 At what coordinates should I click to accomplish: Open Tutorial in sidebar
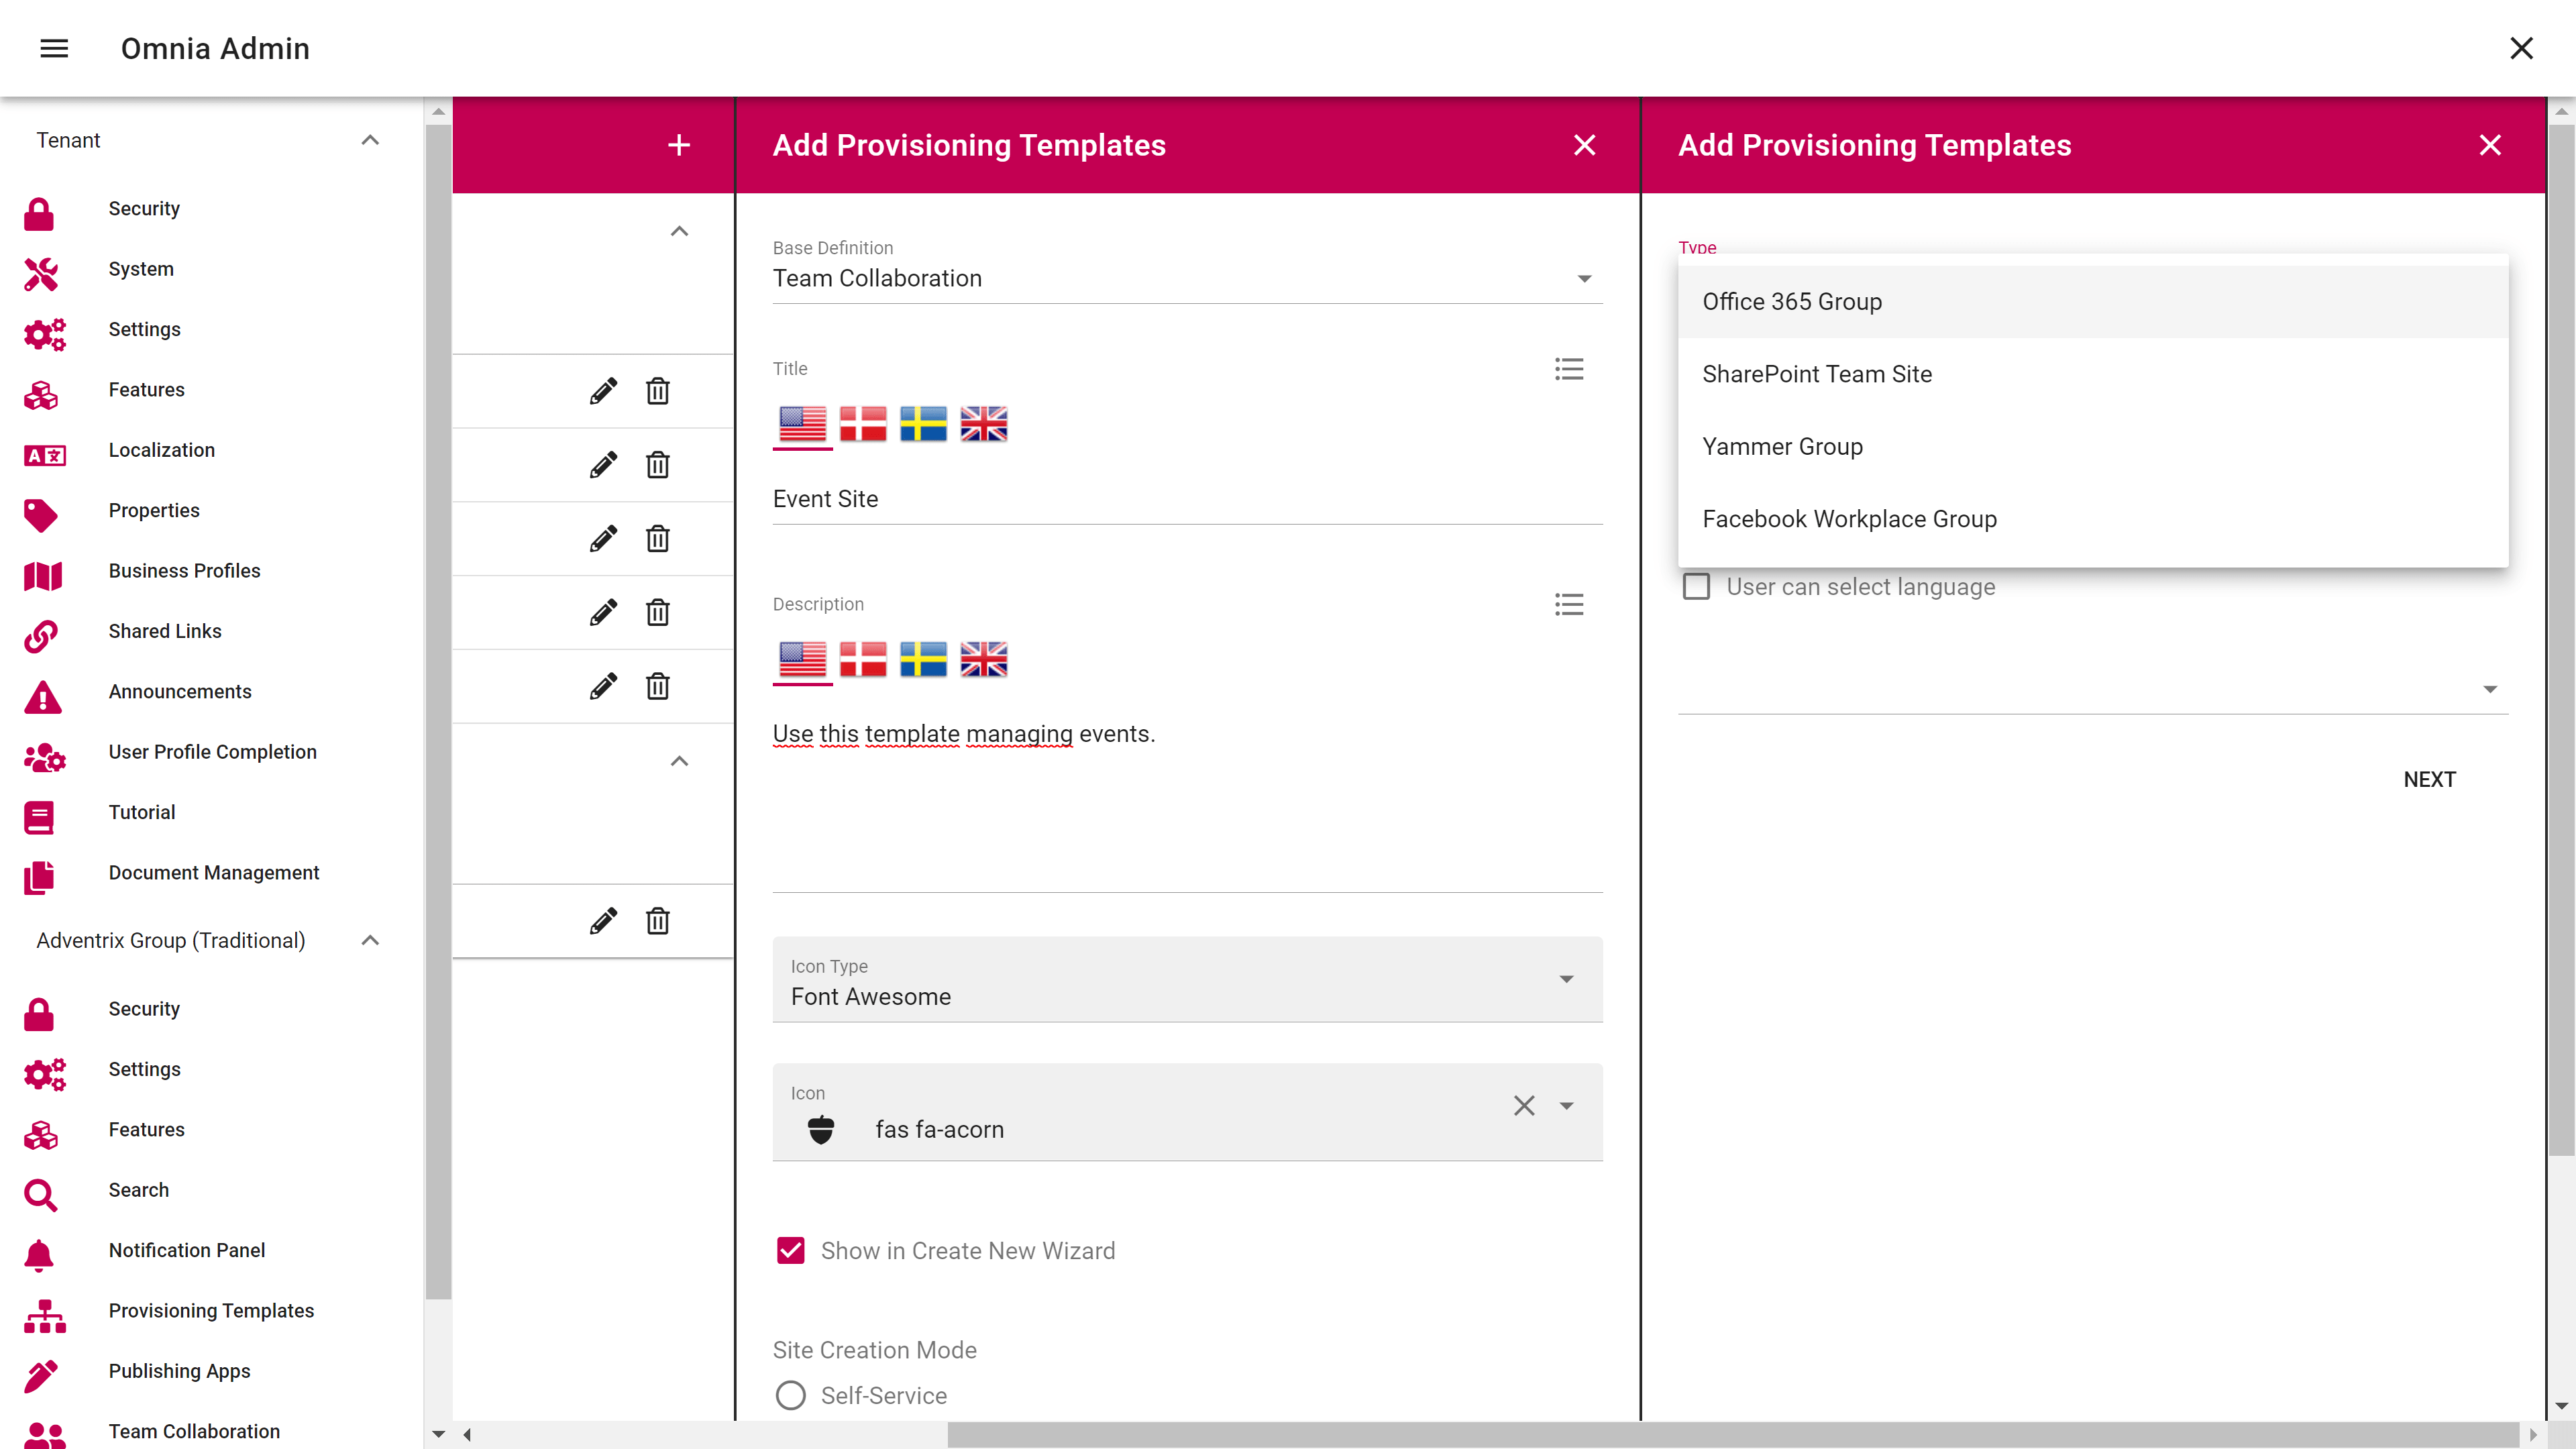(141, 812)
